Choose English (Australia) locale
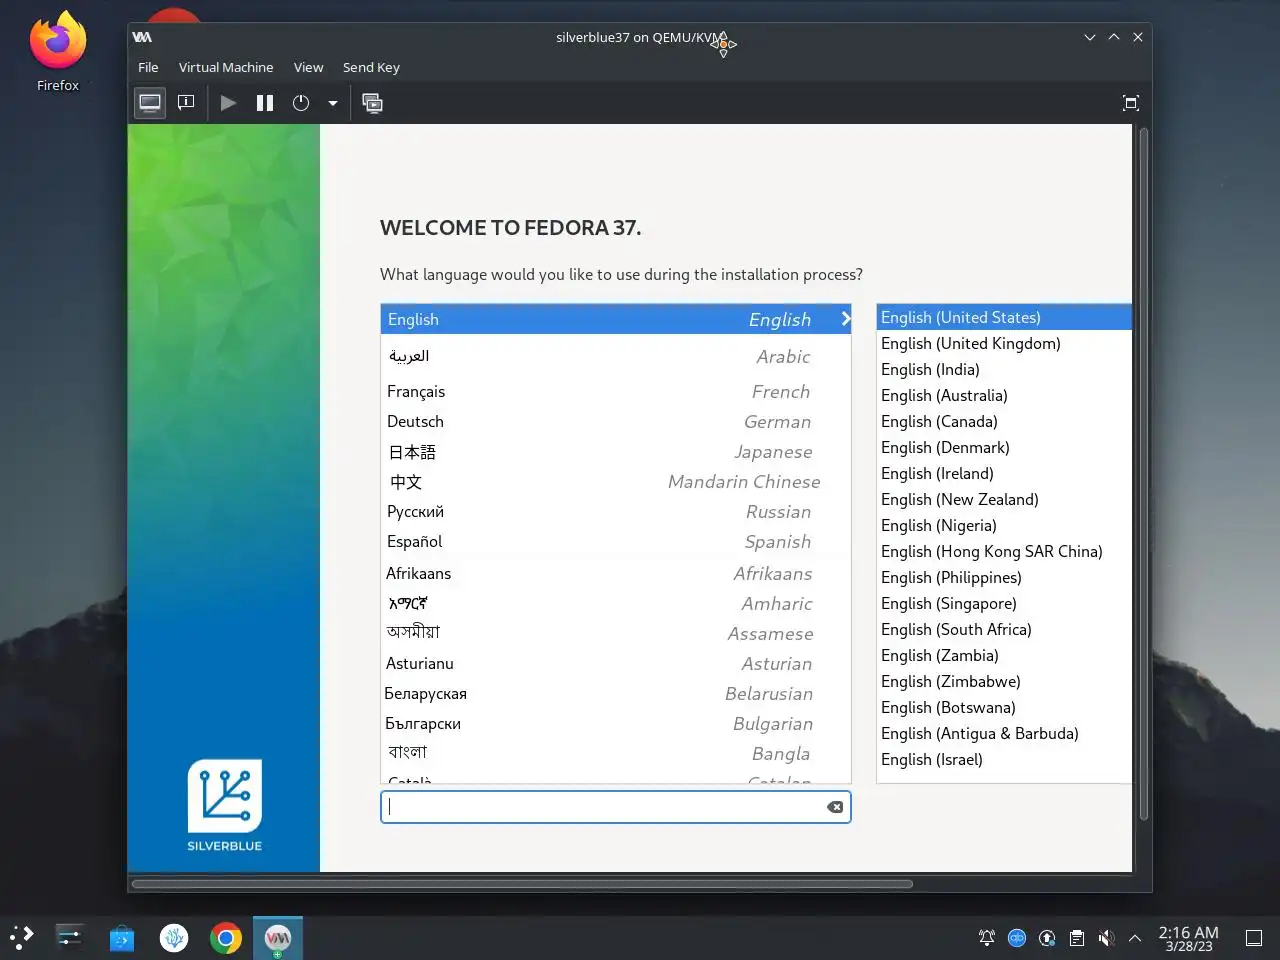This screenshot has width=1280, height=960. point(1004,395)
